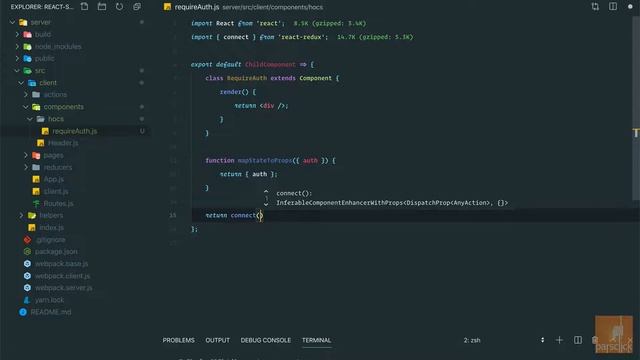This screenshot has width=640, height=360.
Task: Open the terminal selector dropdown showing 2: zsh
Action: [x=504, y=340]
